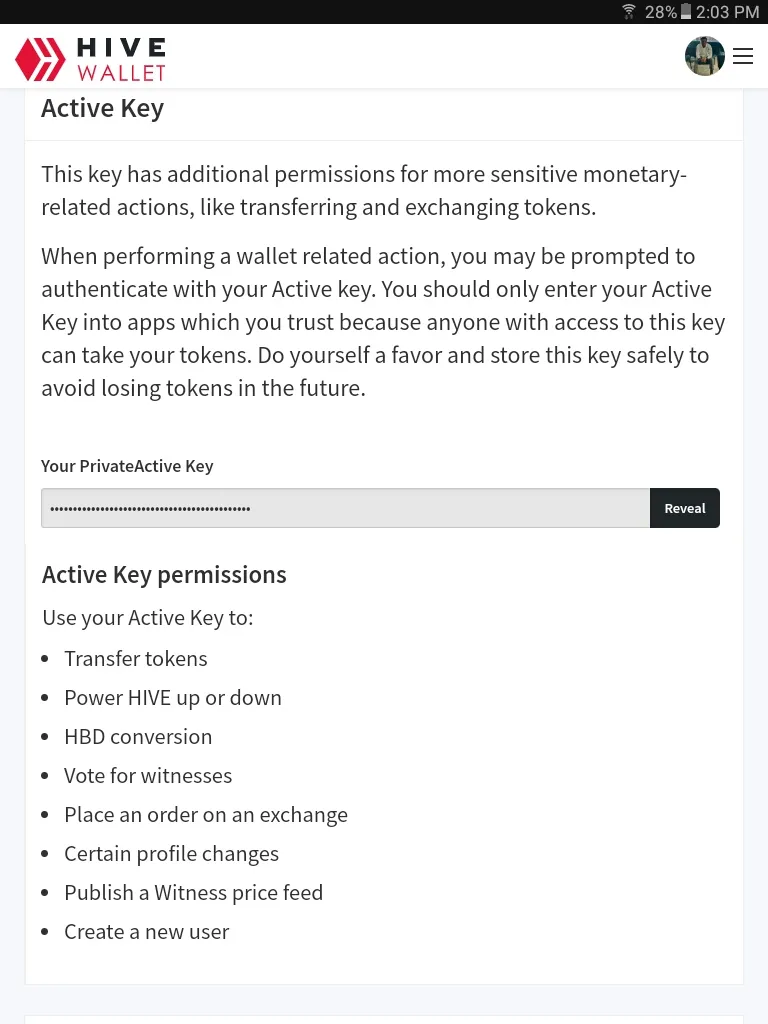
Task: Select the Create a new user item
Action: pyautogui.click(x=147, y=932)
